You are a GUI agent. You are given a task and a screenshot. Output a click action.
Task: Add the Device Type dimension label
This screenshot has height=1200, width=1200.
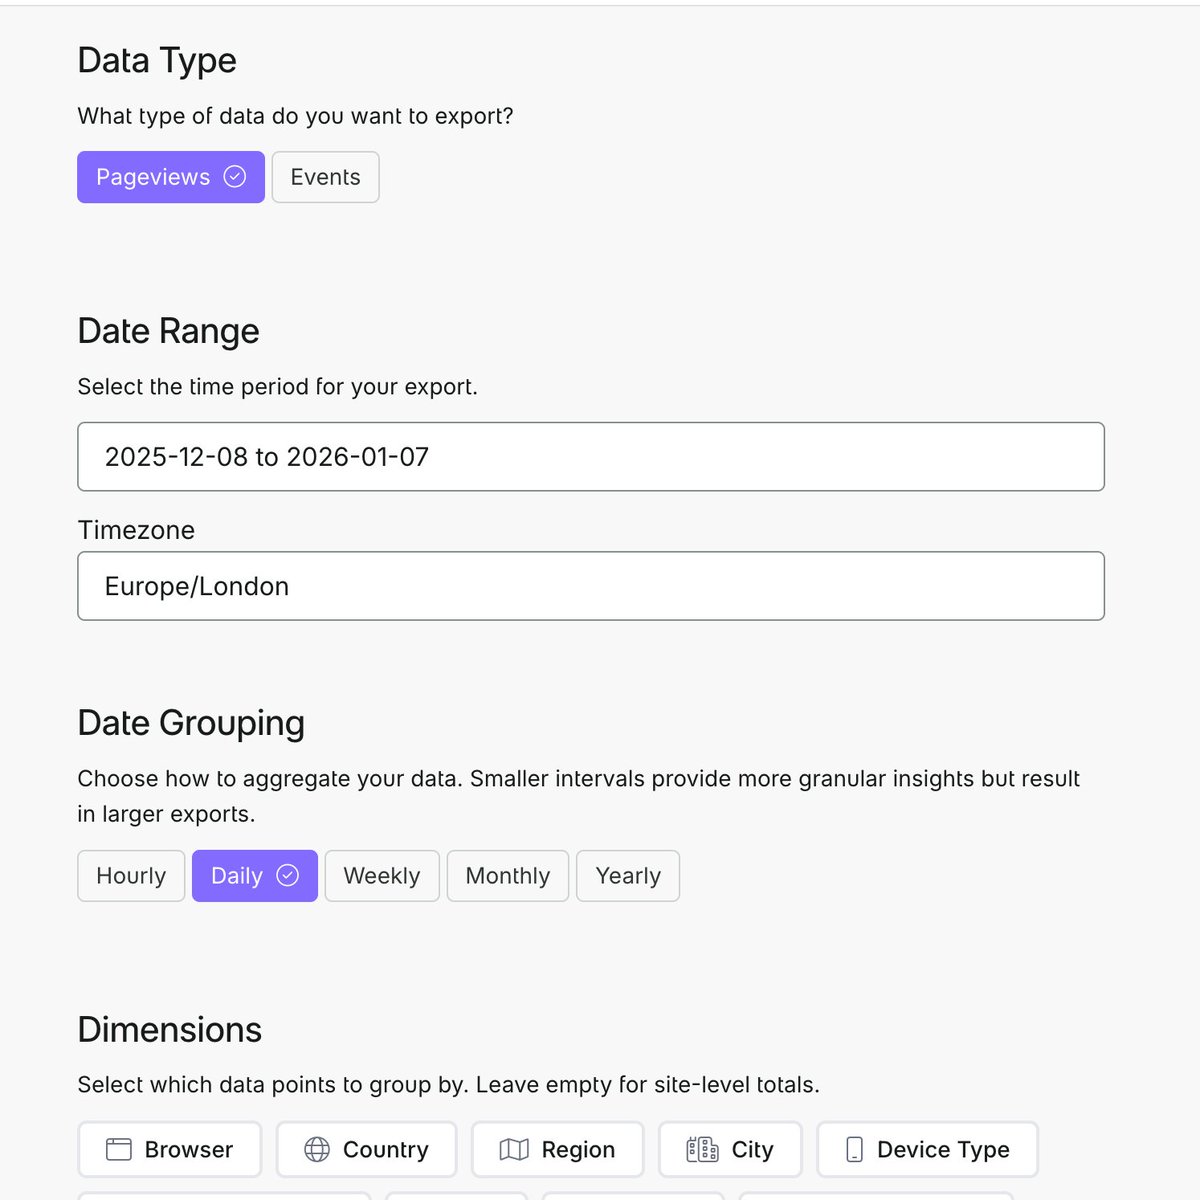coord(943,1150)
